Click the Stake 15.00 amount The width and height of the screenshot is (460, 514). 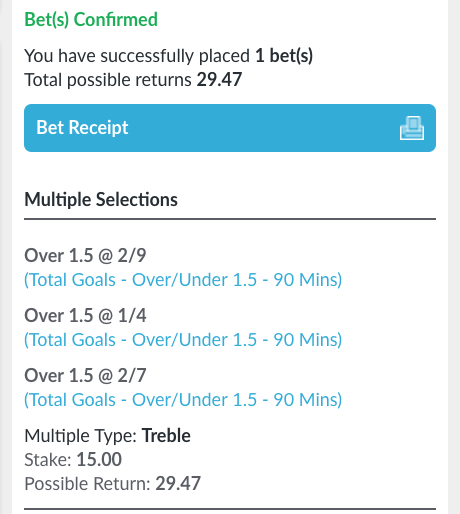point(99,460)
